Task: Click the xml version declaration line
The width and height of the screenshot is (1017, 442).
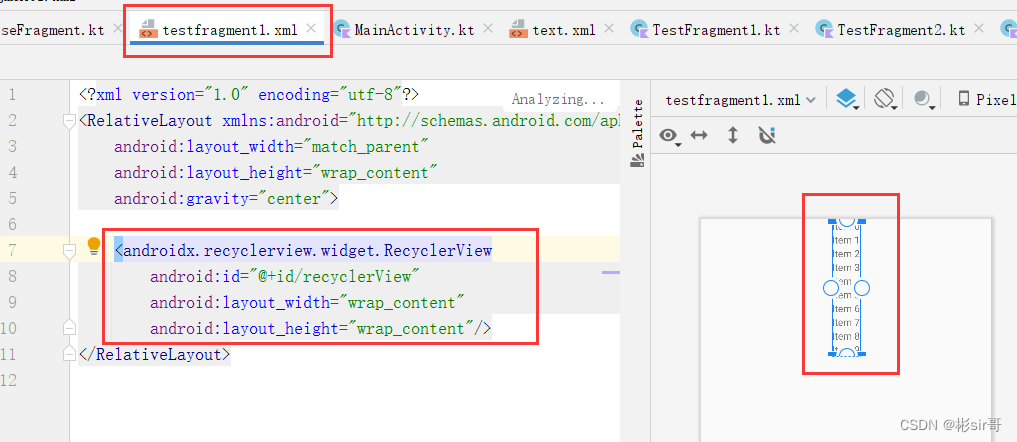Action: [x=249, y=95]
